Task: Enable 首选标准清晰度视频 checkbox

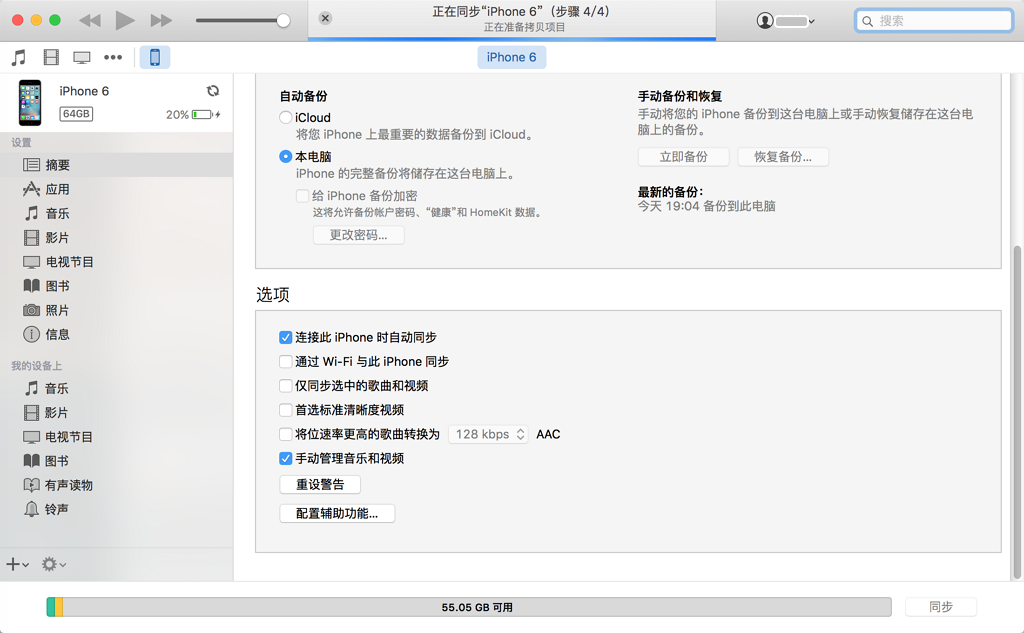Action: [285, 410]
